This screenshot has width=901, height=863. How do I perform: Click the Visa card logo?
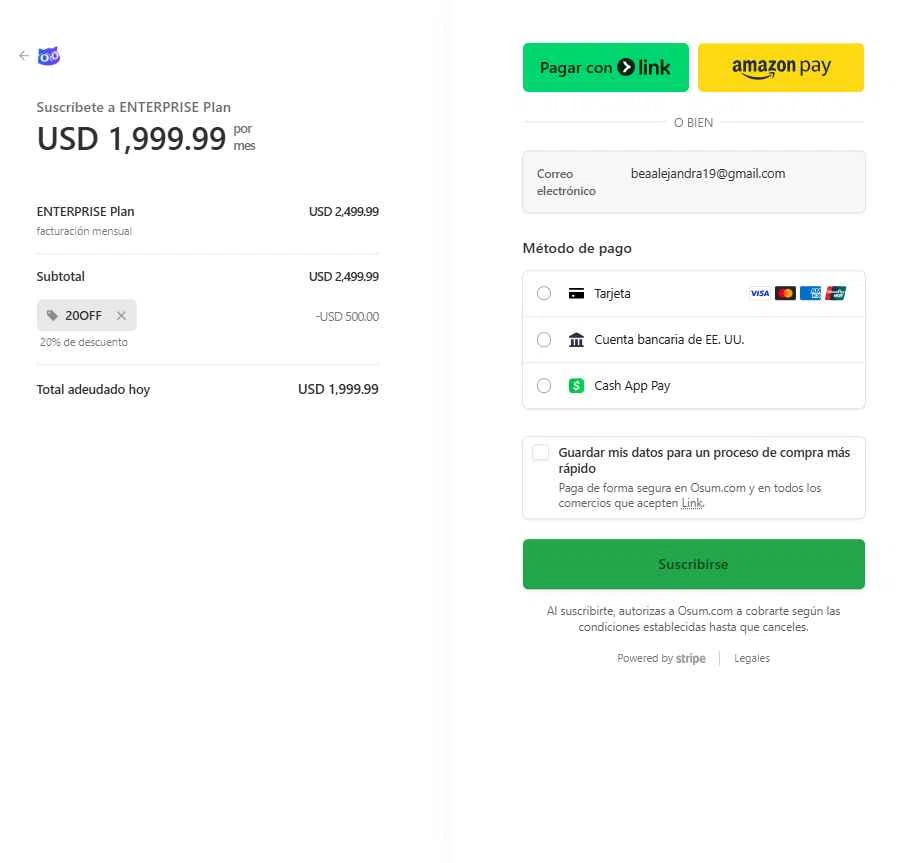pos(760,294)
